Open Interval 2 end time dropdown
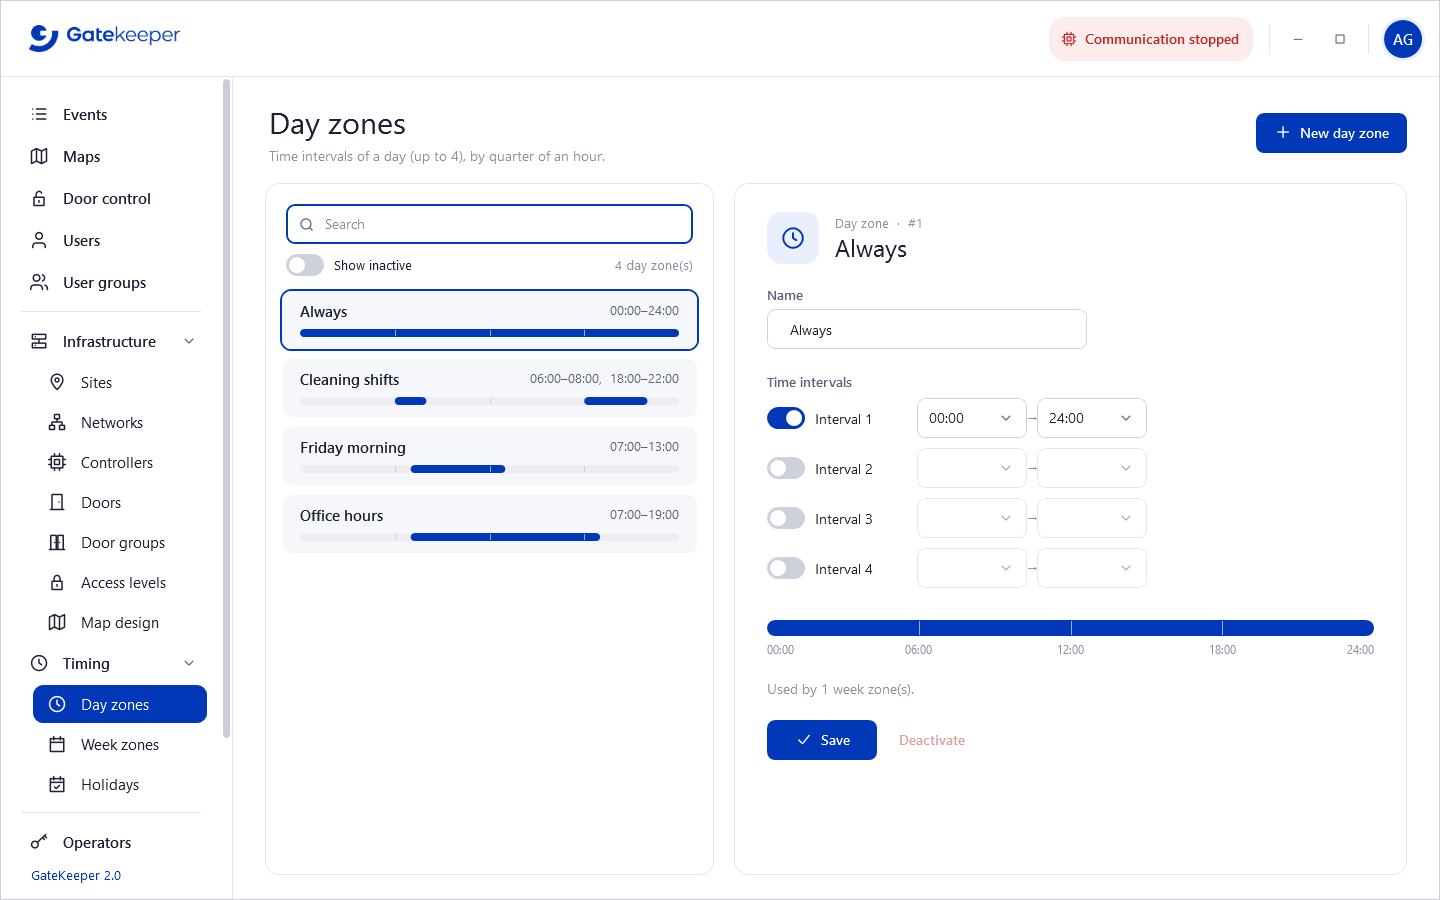1440x900 pixels. [x=1092, y=468]
